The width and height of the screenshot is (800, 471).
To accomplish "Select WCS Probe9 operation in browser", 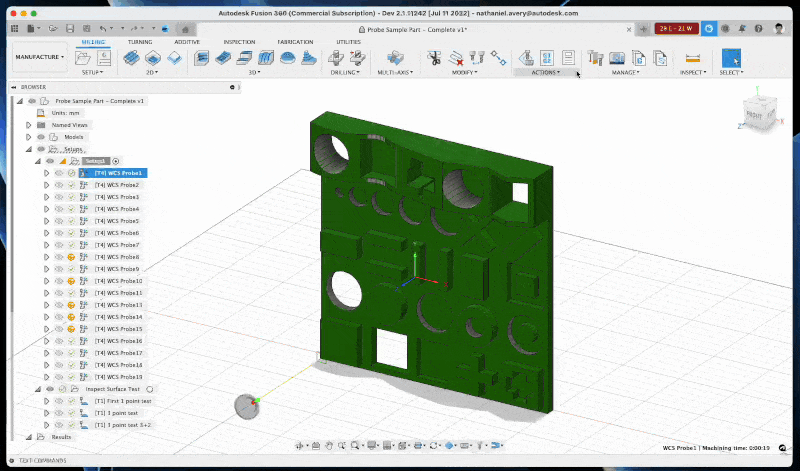I will 117,269.
